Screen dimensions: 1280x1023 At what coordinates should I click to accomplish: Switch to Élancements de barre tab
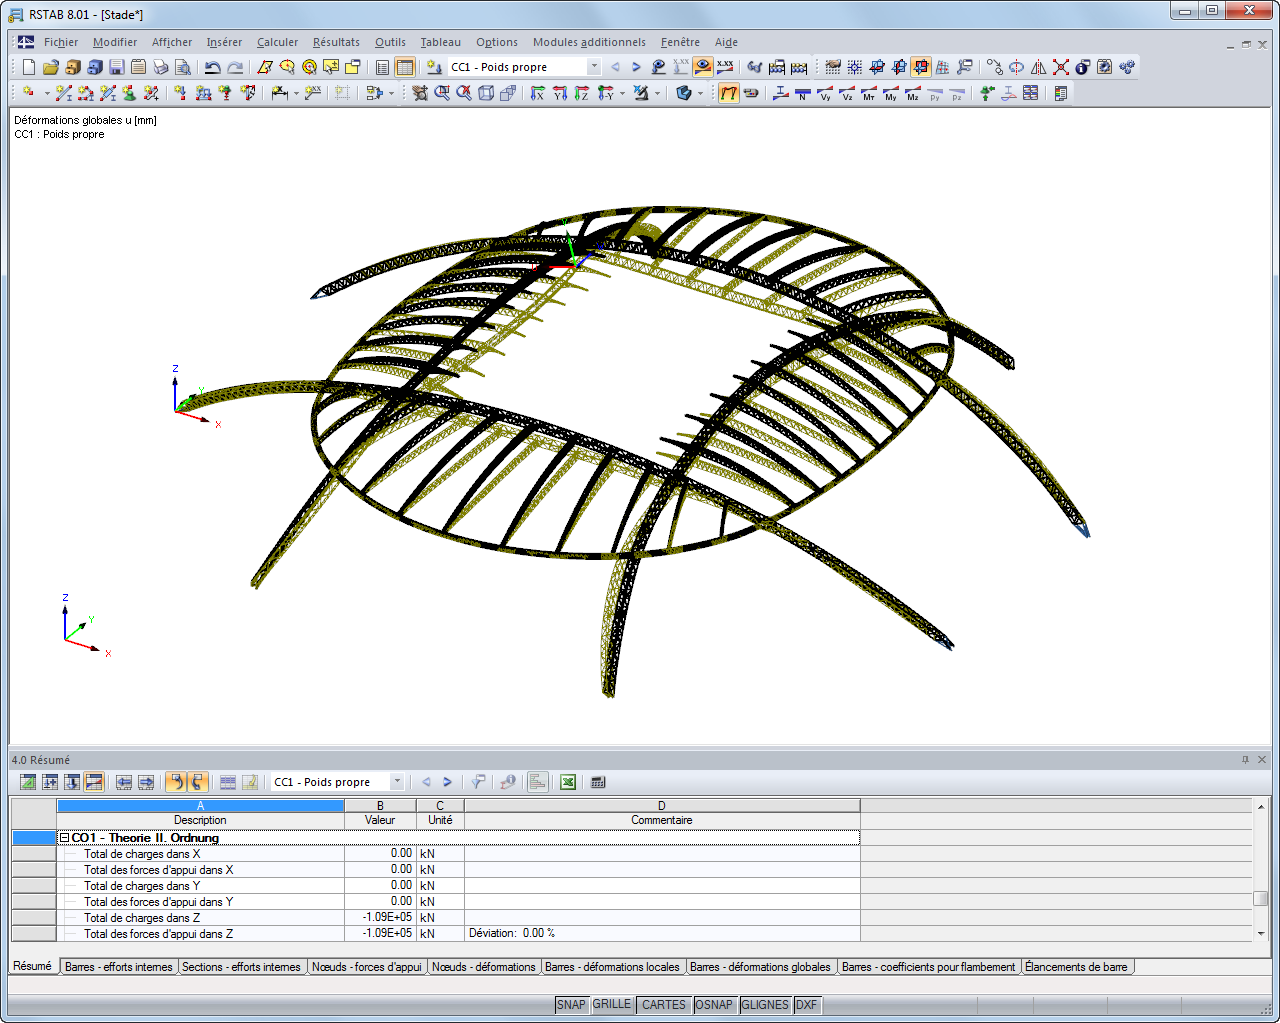(x=1076, y=967)
